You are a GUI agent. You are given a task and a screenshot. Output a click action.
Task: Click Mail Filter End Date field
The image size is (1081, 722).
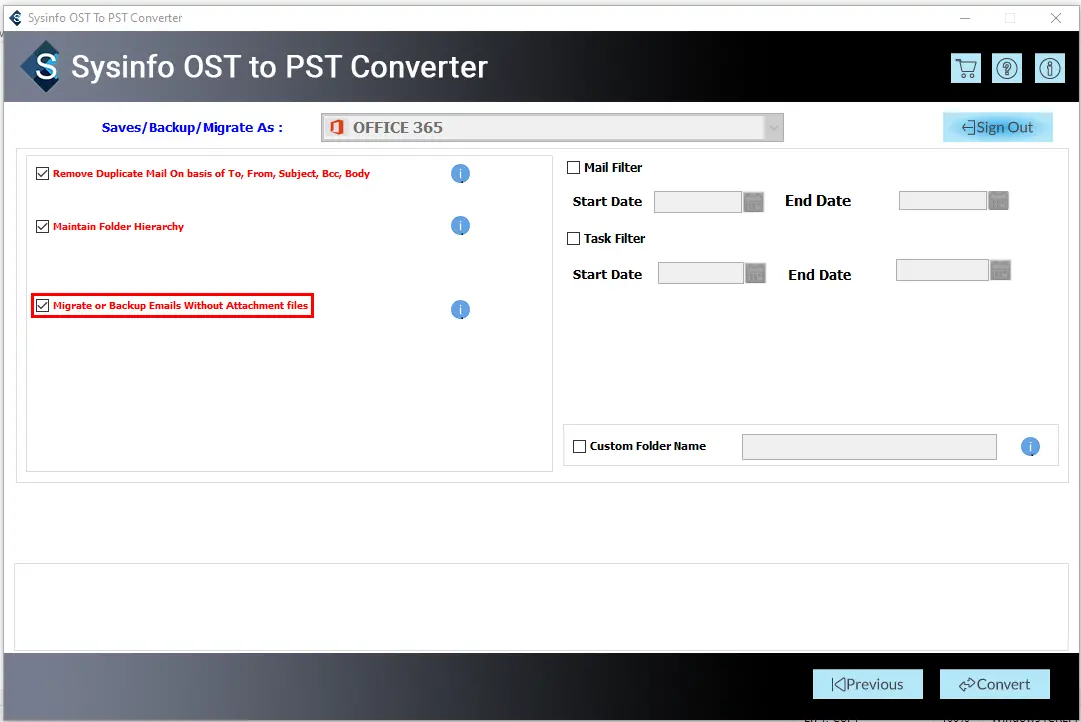click(942, 201)
